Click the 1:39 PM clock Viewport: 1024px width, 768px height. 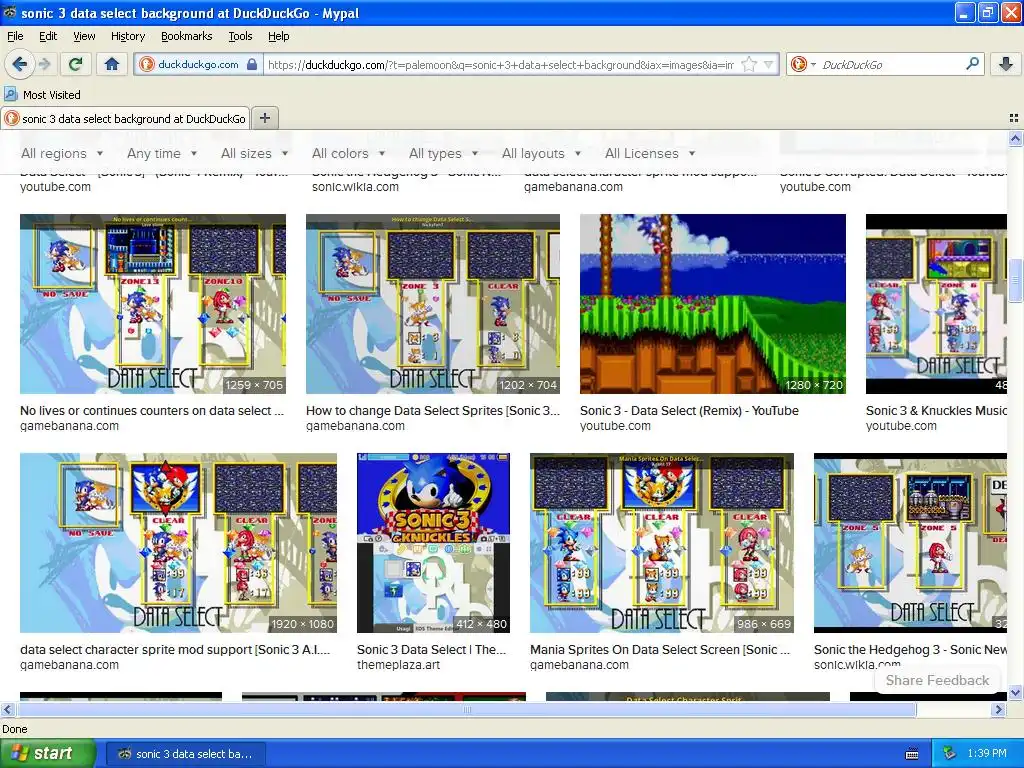[987, 754]
